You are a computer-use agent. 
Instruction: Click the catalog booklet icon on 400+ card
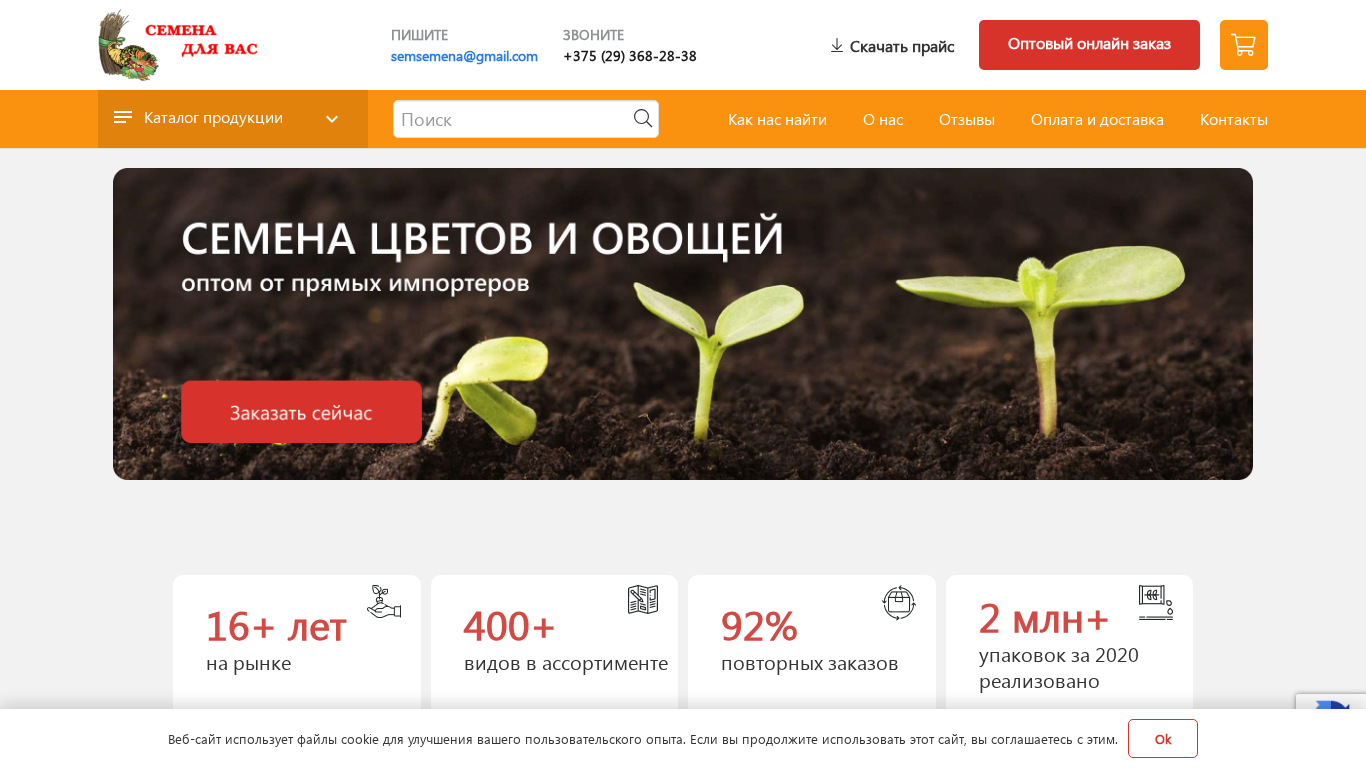point(643,600)
